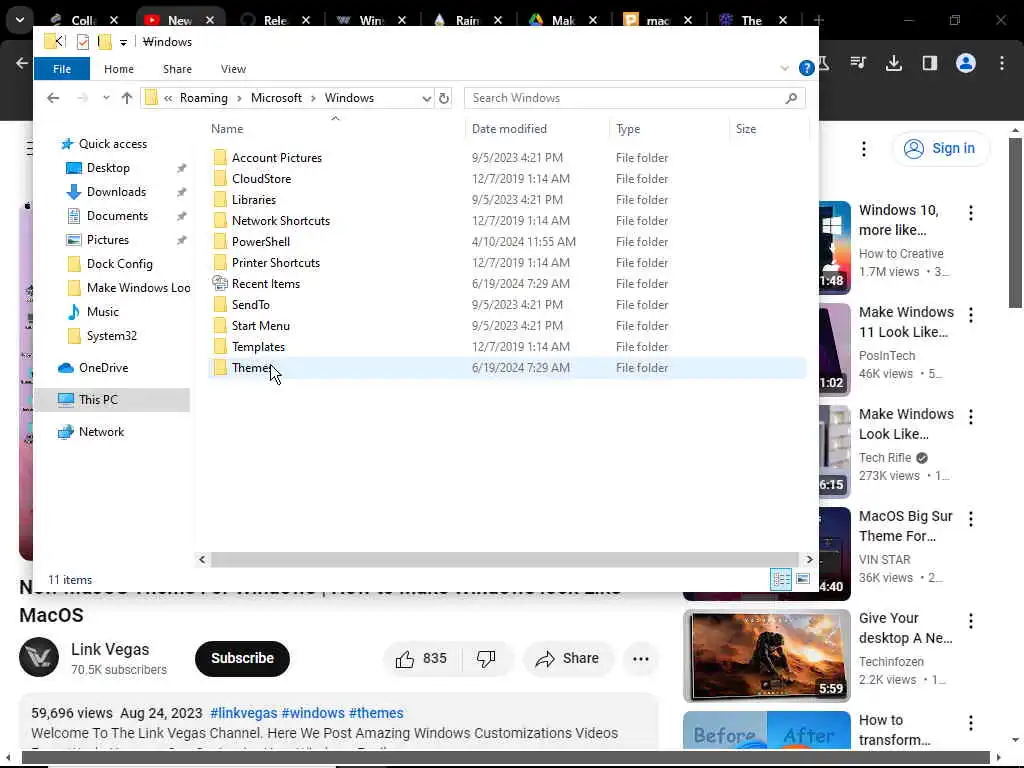Open the View ribbon tab

click(x=233, y=69)
